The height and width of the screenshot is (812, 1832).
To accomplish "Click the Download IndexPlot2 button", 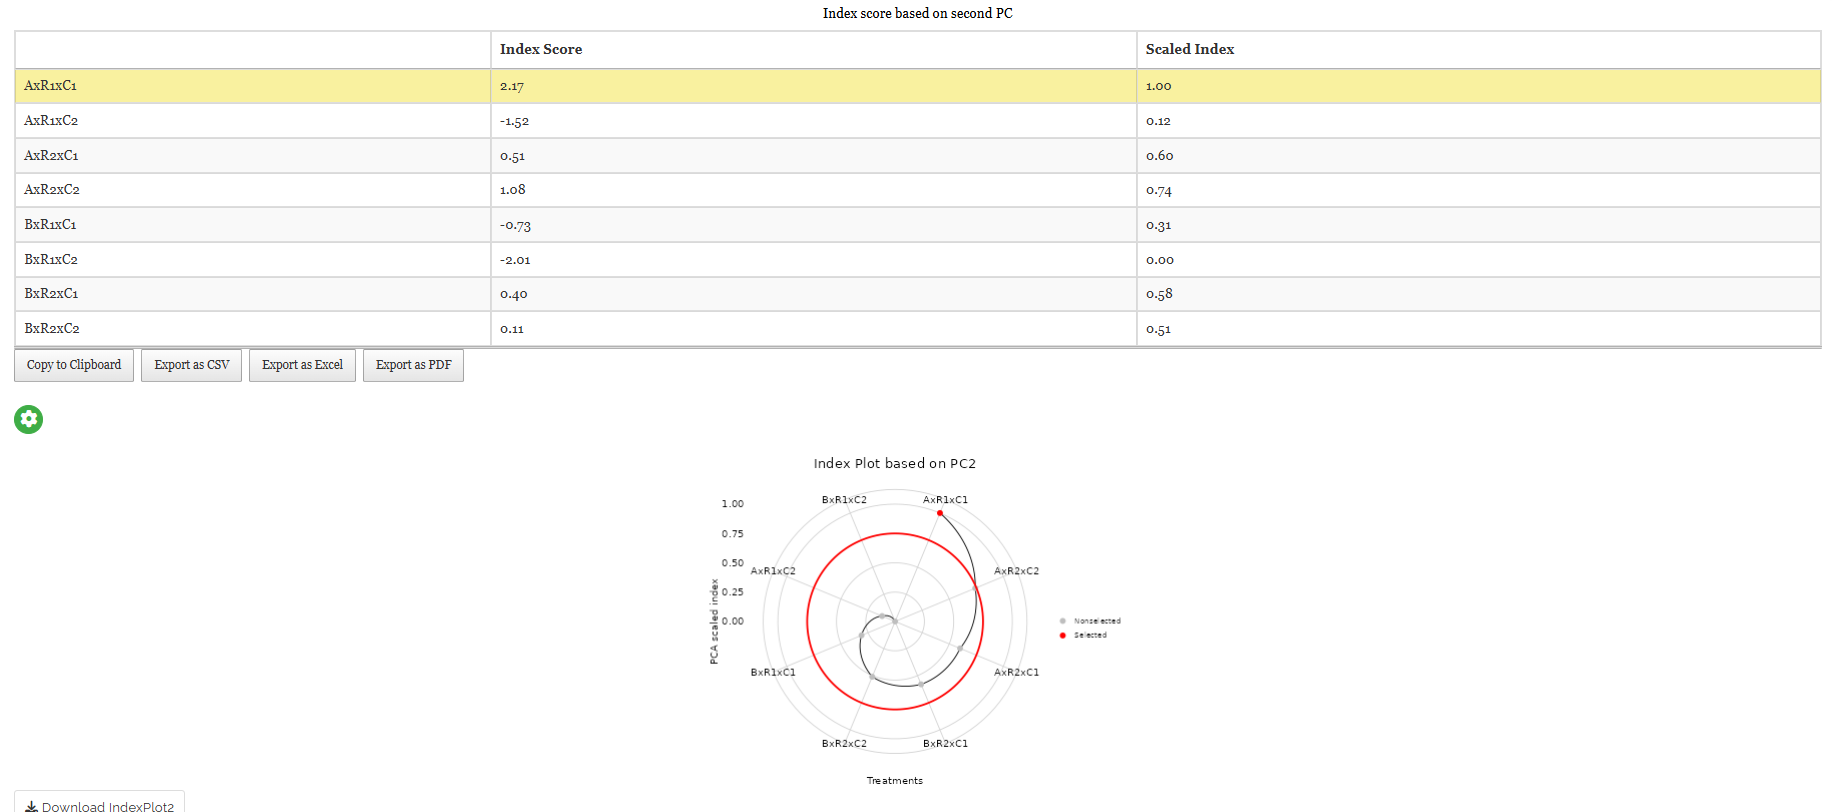I will (x=99, y=803).
